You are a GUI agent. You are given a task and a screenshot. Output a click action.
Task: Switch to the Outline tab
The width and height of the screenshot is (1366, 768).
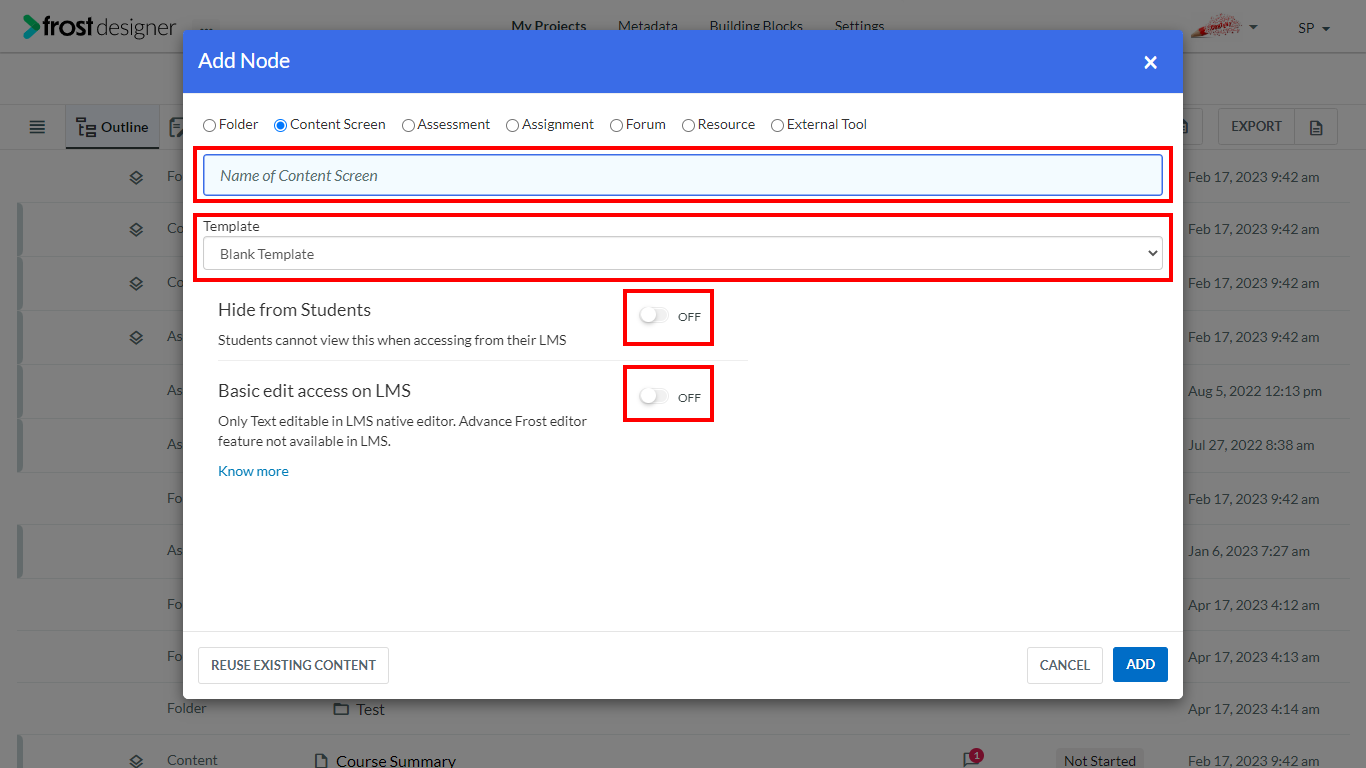click(112, 127)
